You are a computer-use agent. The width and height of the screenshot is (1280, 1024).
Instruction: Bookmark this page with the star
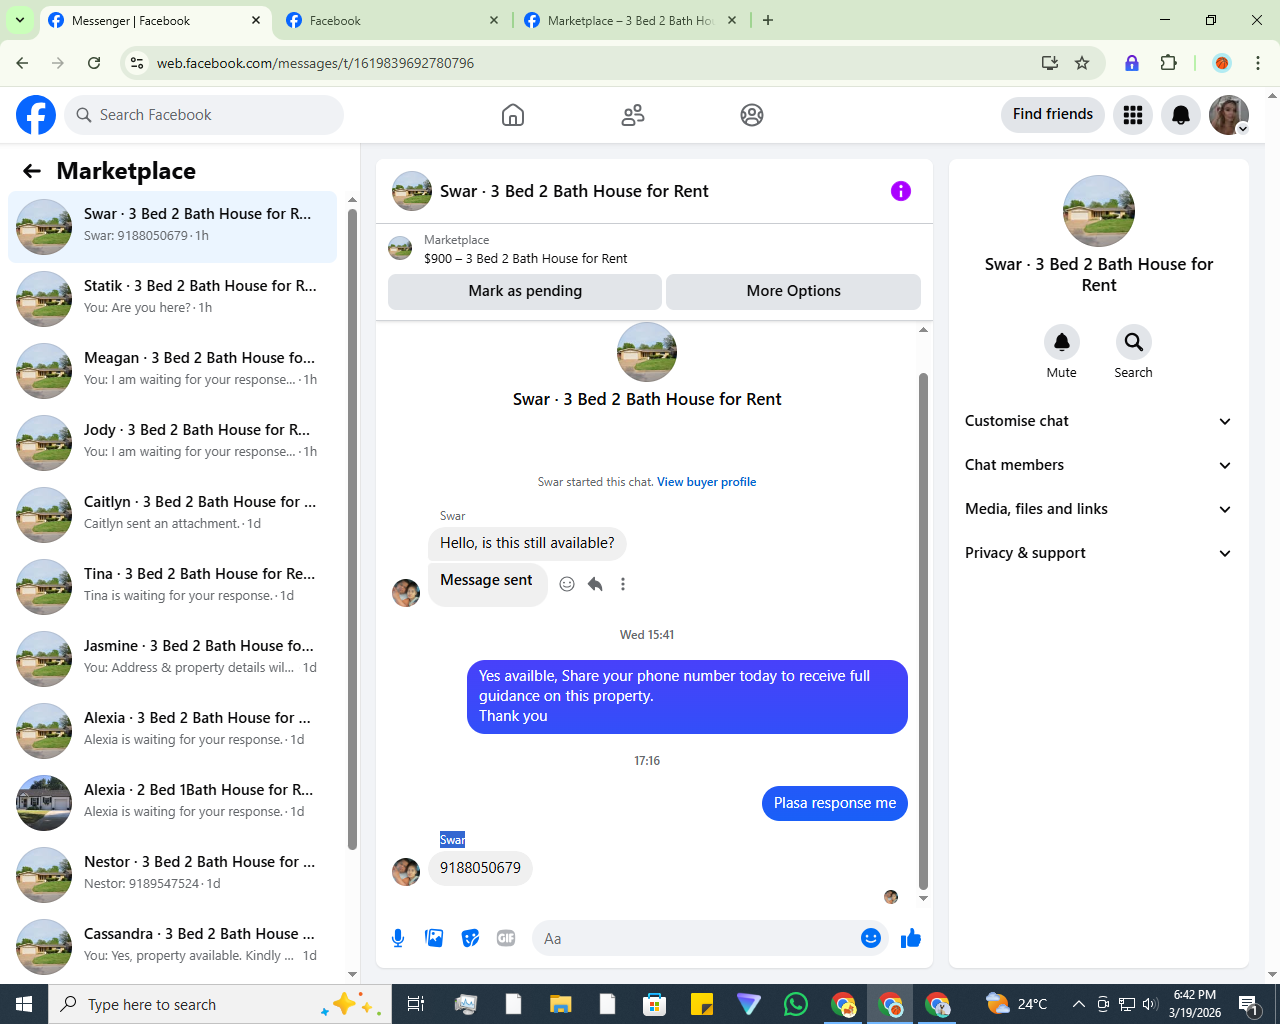point(1082,63)
